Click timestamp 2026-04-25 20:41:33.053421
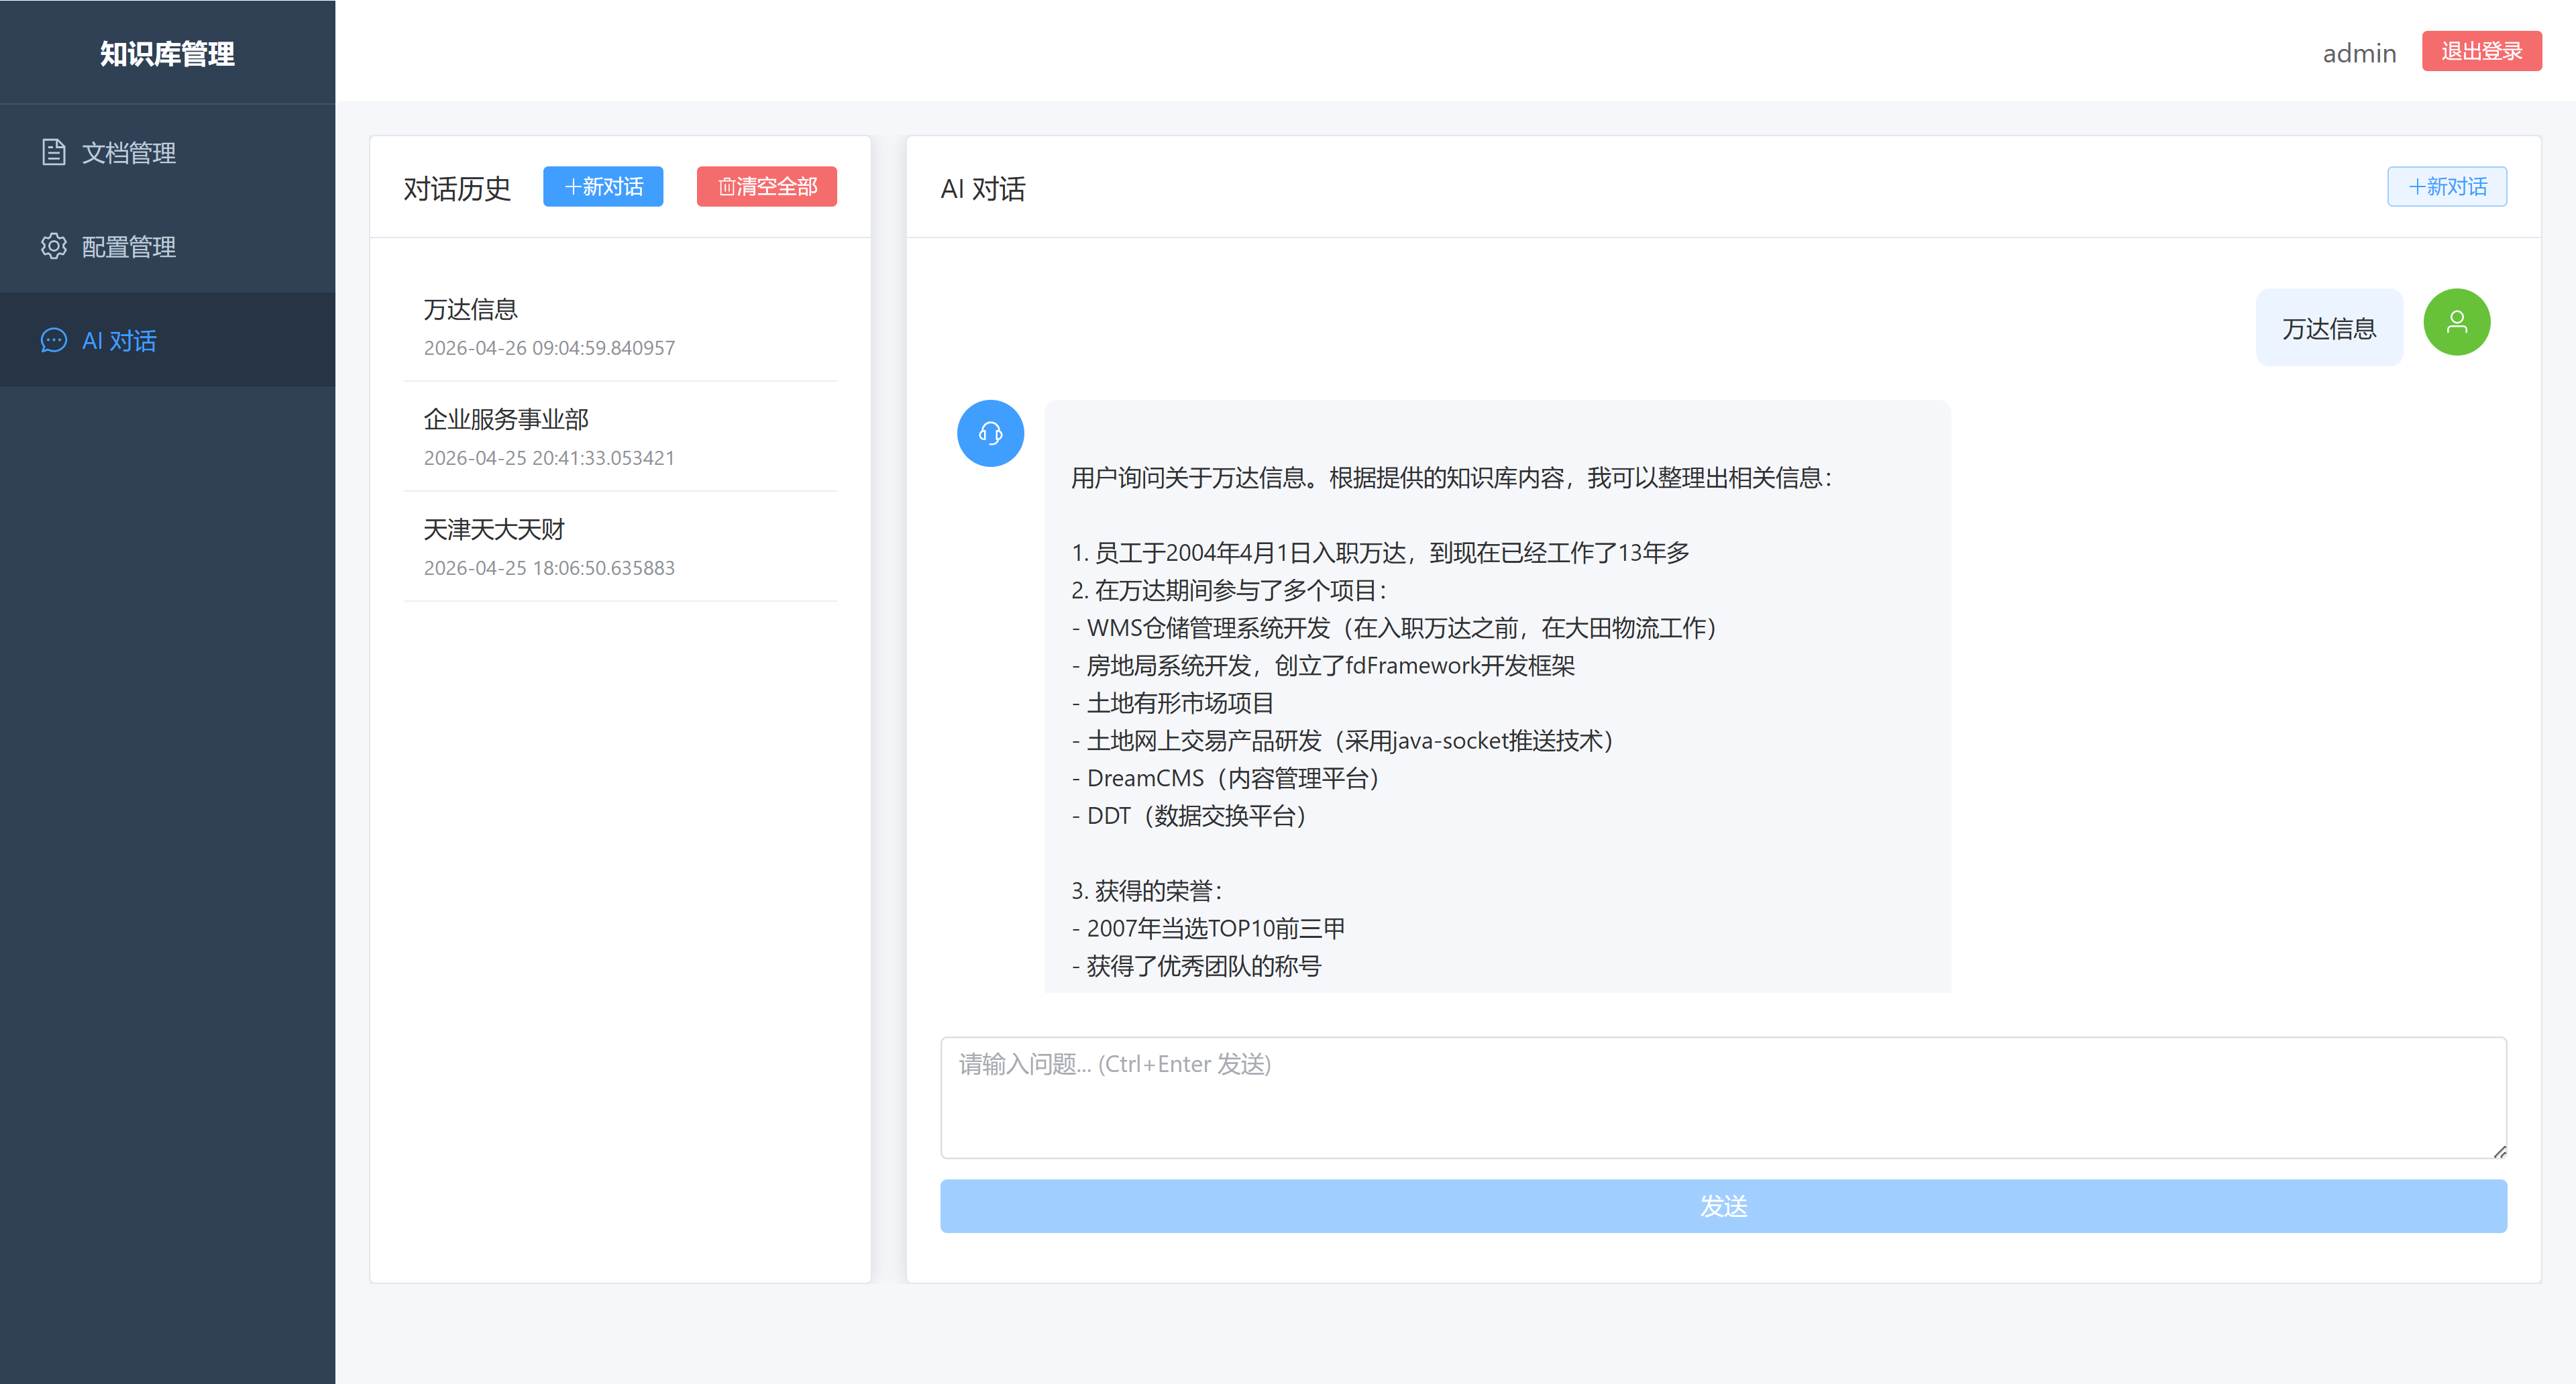 click(x=549, y=458)
